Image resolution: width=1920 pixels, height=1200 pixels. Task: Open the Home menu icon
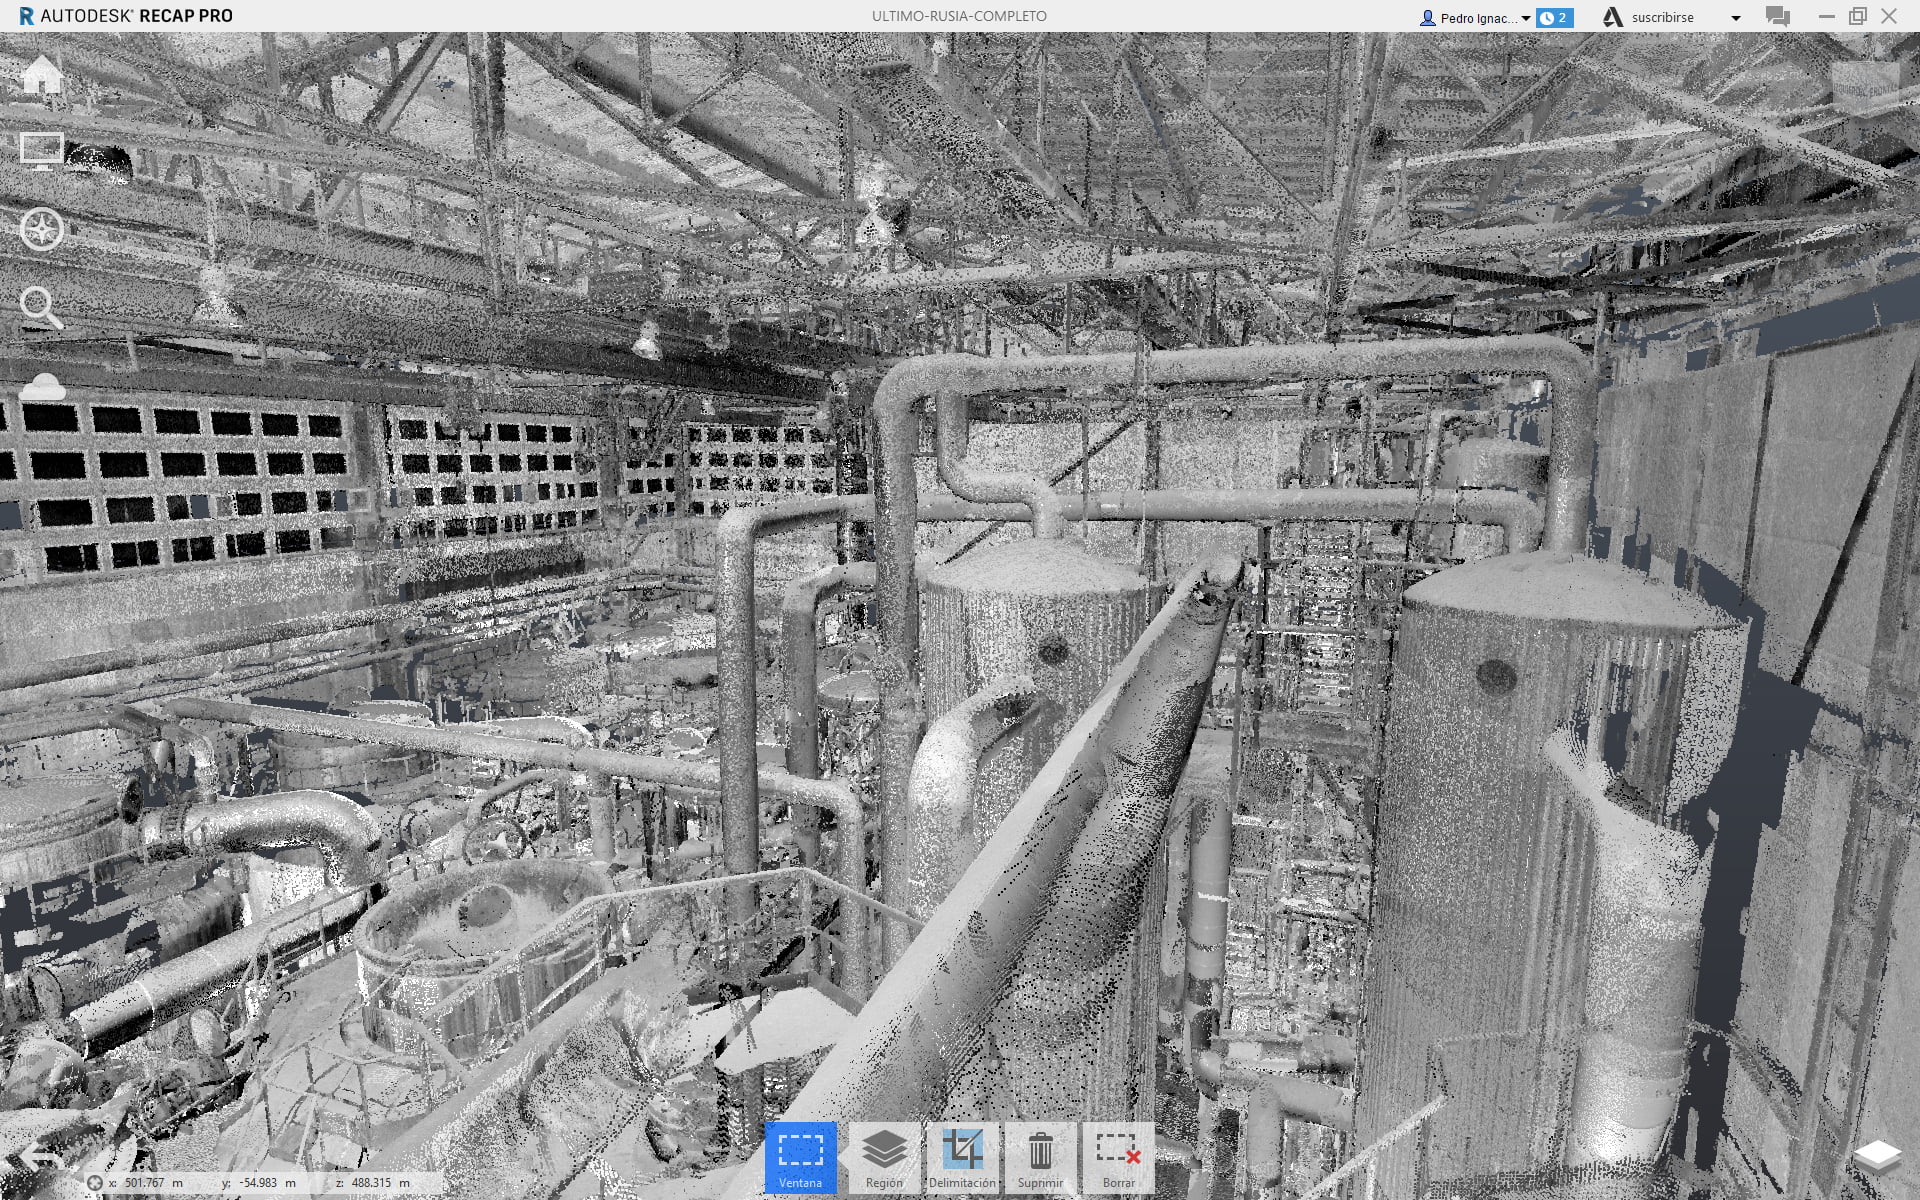42,75
